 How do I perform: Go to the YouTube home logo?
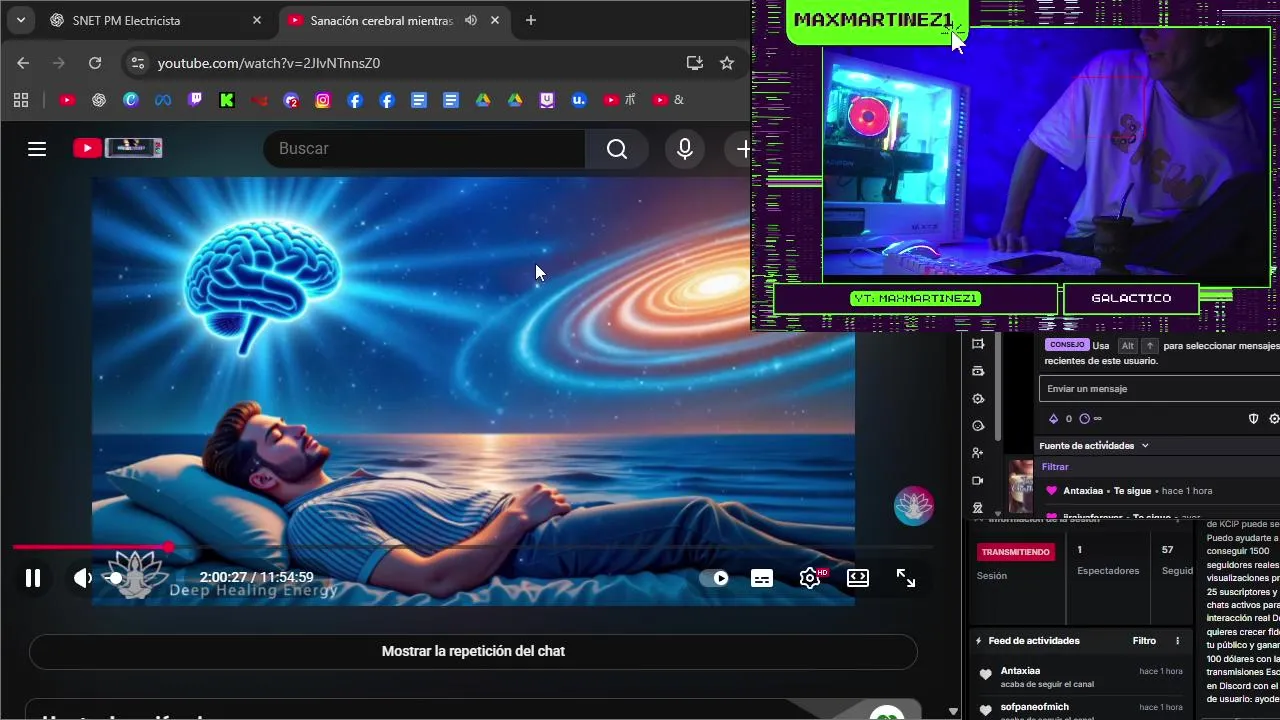[x=117, y=148]
